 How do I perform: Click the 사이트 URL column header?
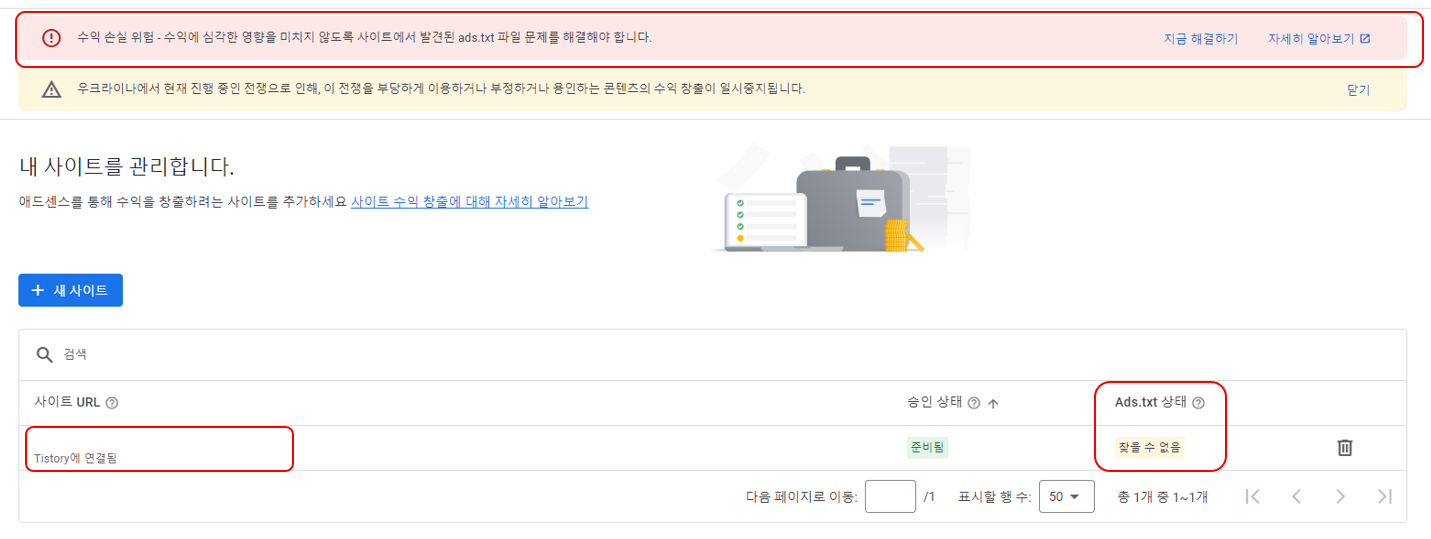(x=68, y=403)
